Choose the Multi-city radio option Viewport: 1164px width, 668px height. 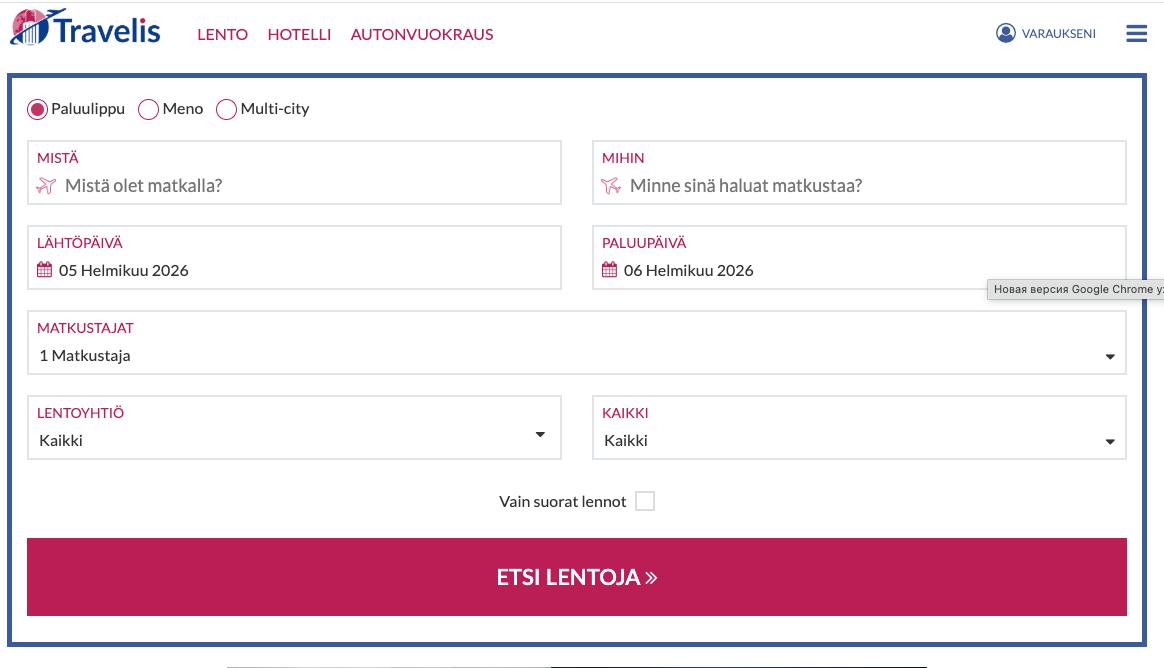tap(226, 110)
